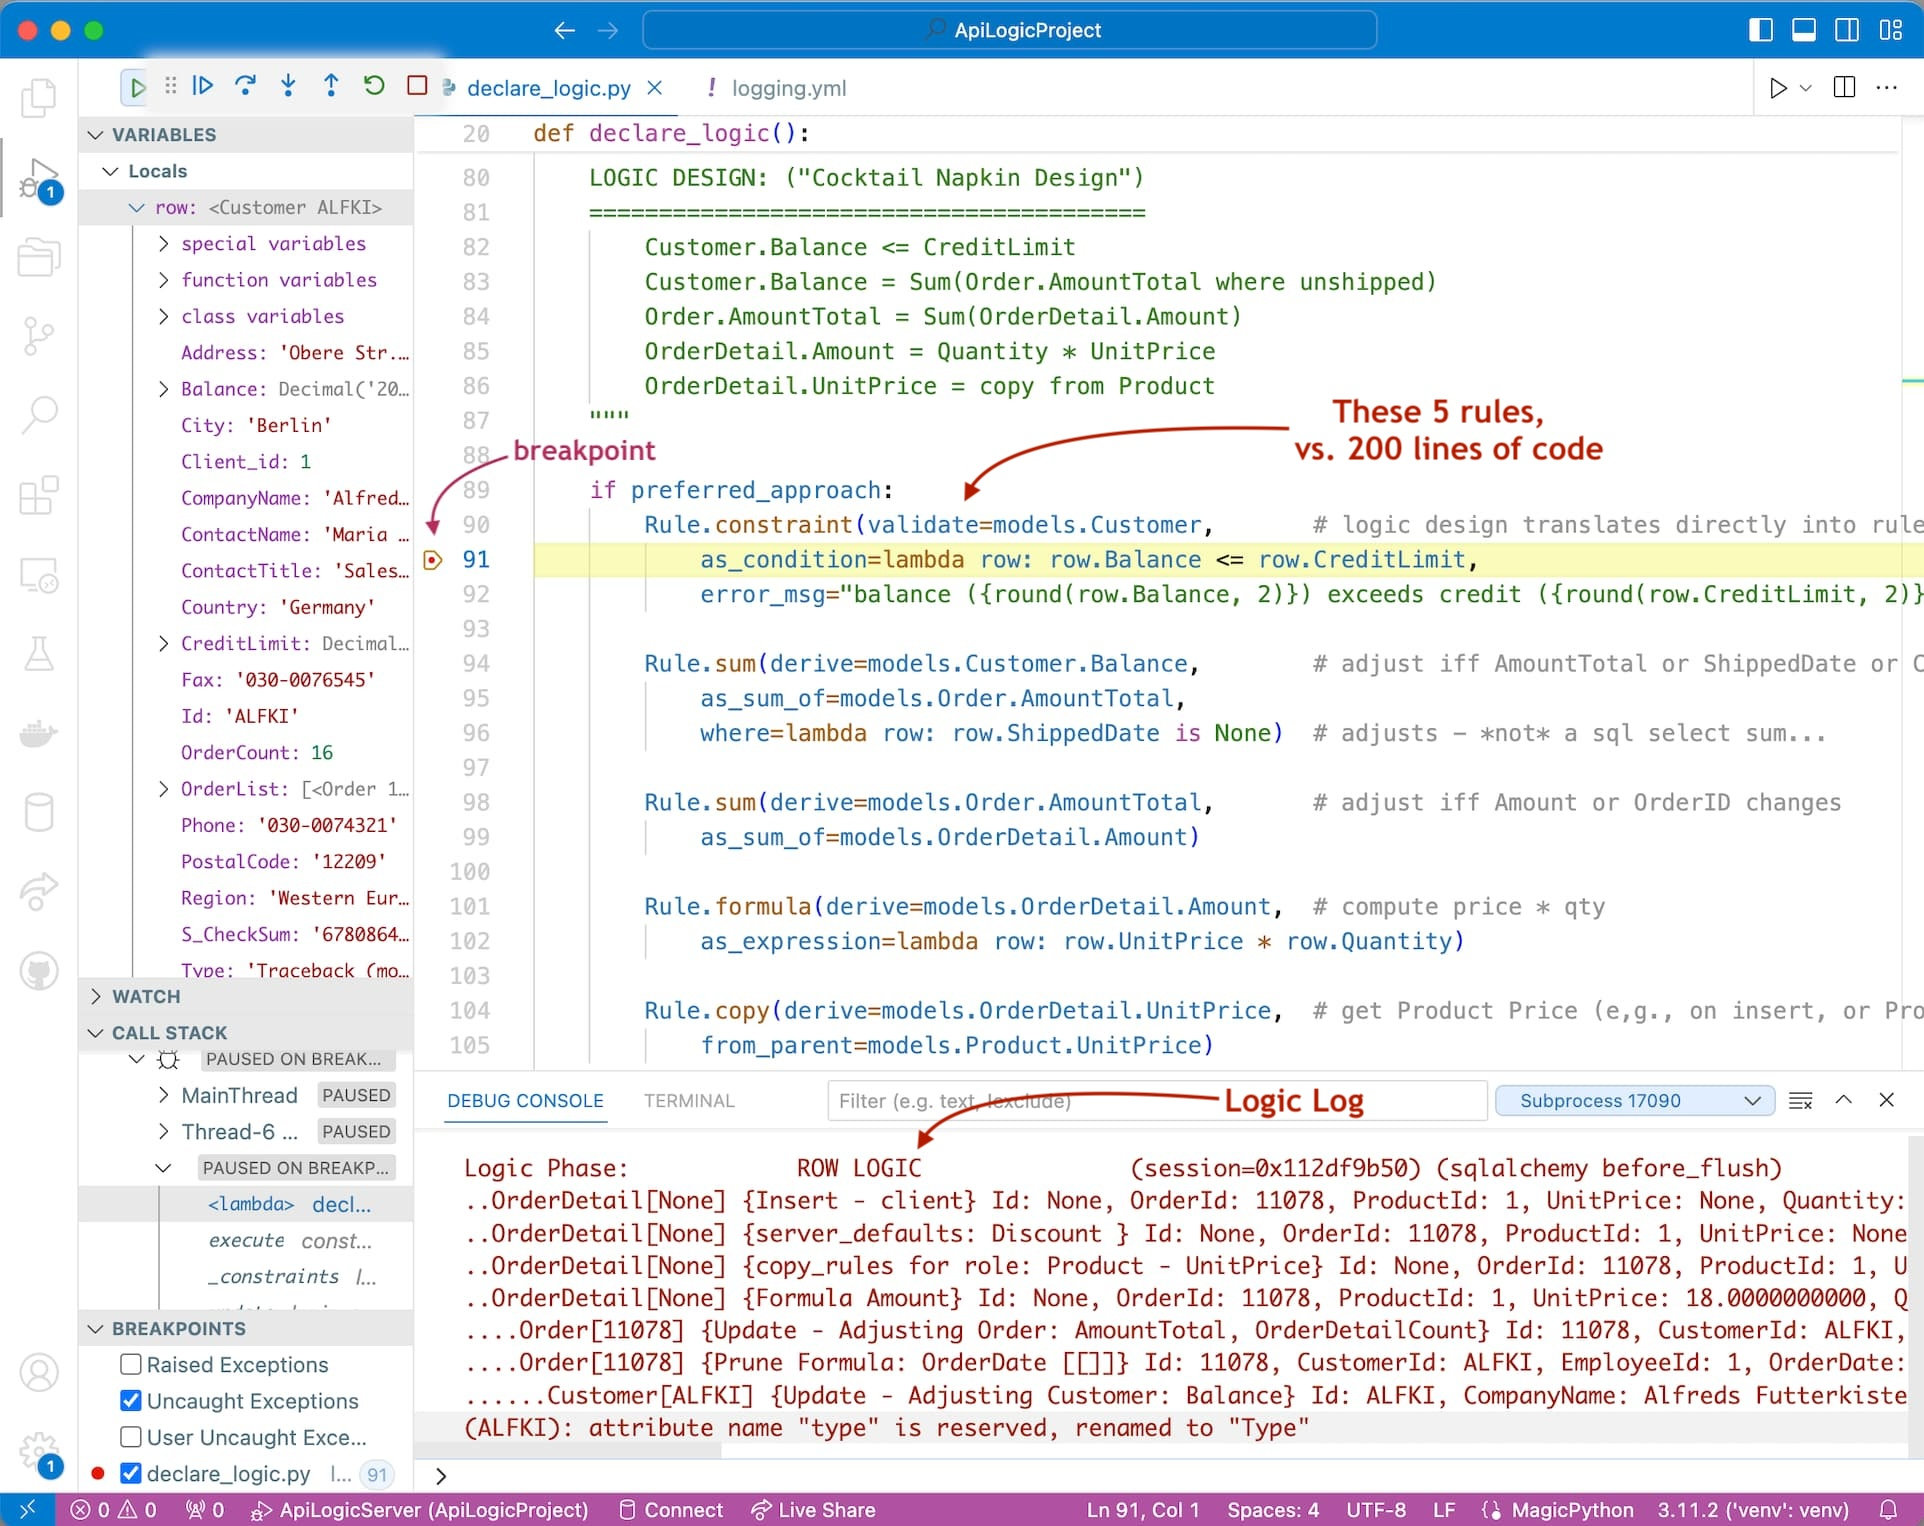
Task: Click the debug Continue button
Action: tap(203, 86)
